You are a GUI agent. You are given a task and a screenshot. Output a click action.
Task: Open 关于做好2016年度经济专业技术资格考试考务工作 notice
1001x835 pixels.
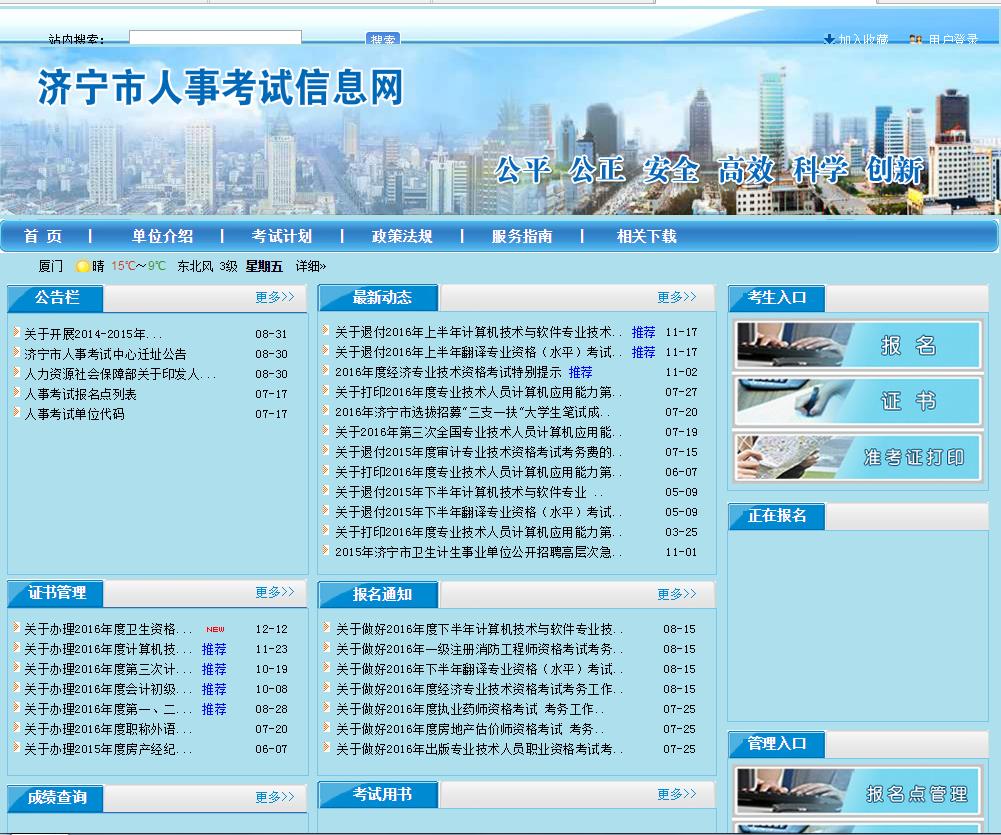[479, 689]
